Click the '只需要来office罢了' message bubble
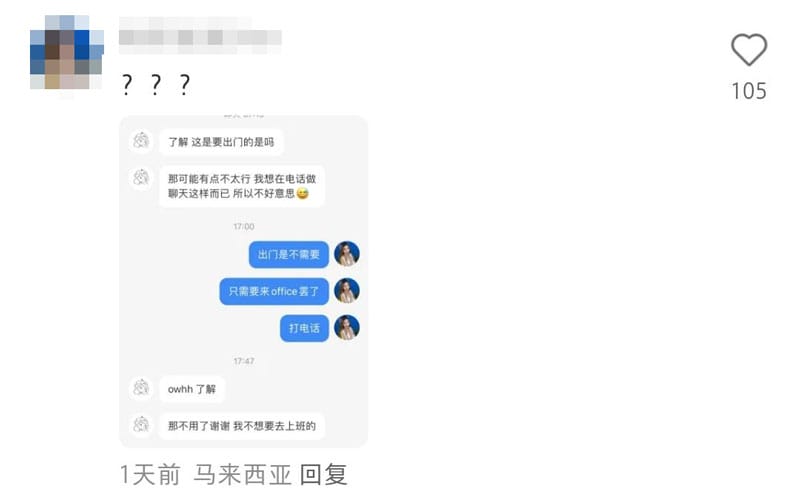Viewport: 800px width, 490px height. tap(274, 291)
